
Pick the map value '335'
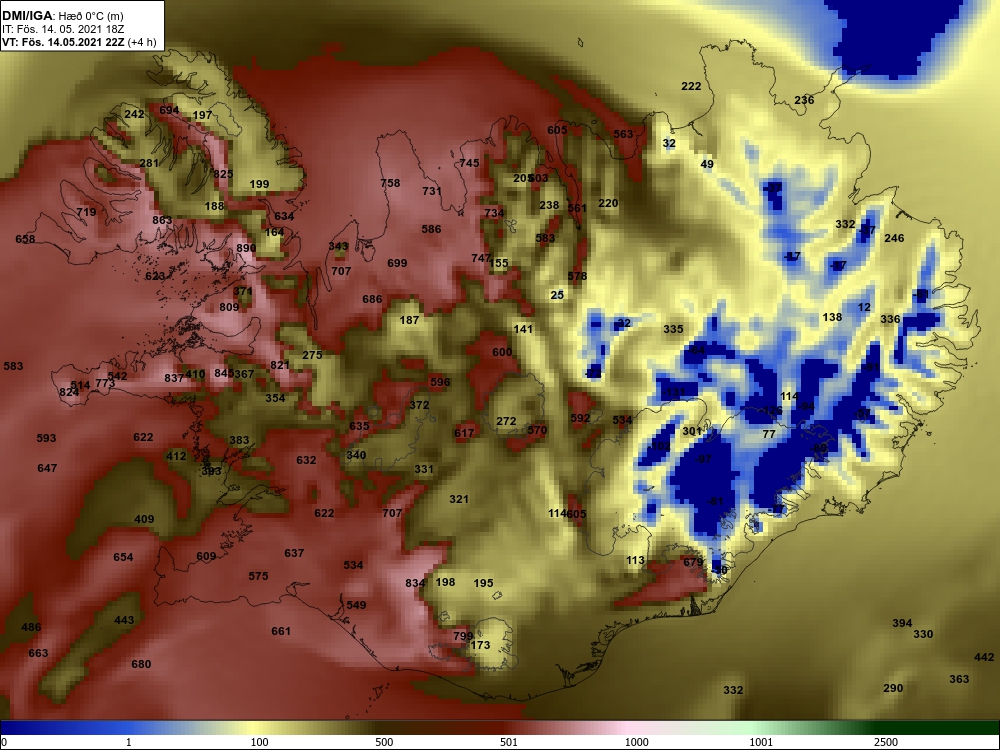click(x=673, y=329)
